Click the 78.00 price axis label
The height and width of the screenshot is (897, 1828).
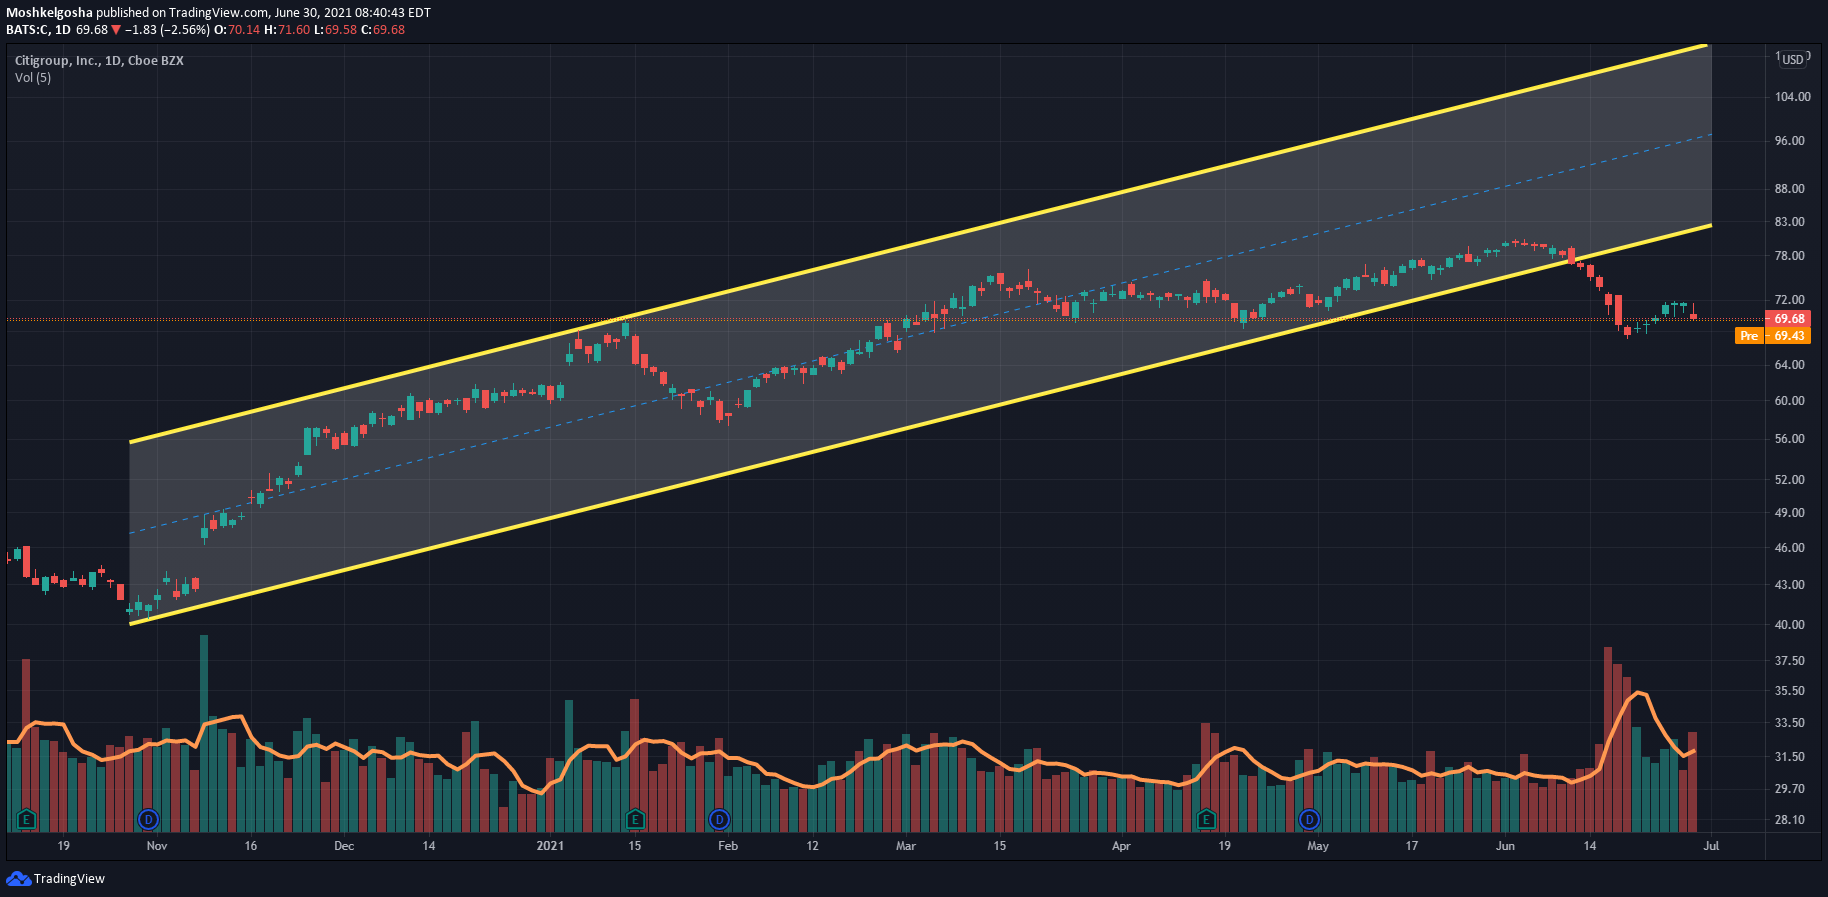pyautogui.click(x=1789, y=256)
